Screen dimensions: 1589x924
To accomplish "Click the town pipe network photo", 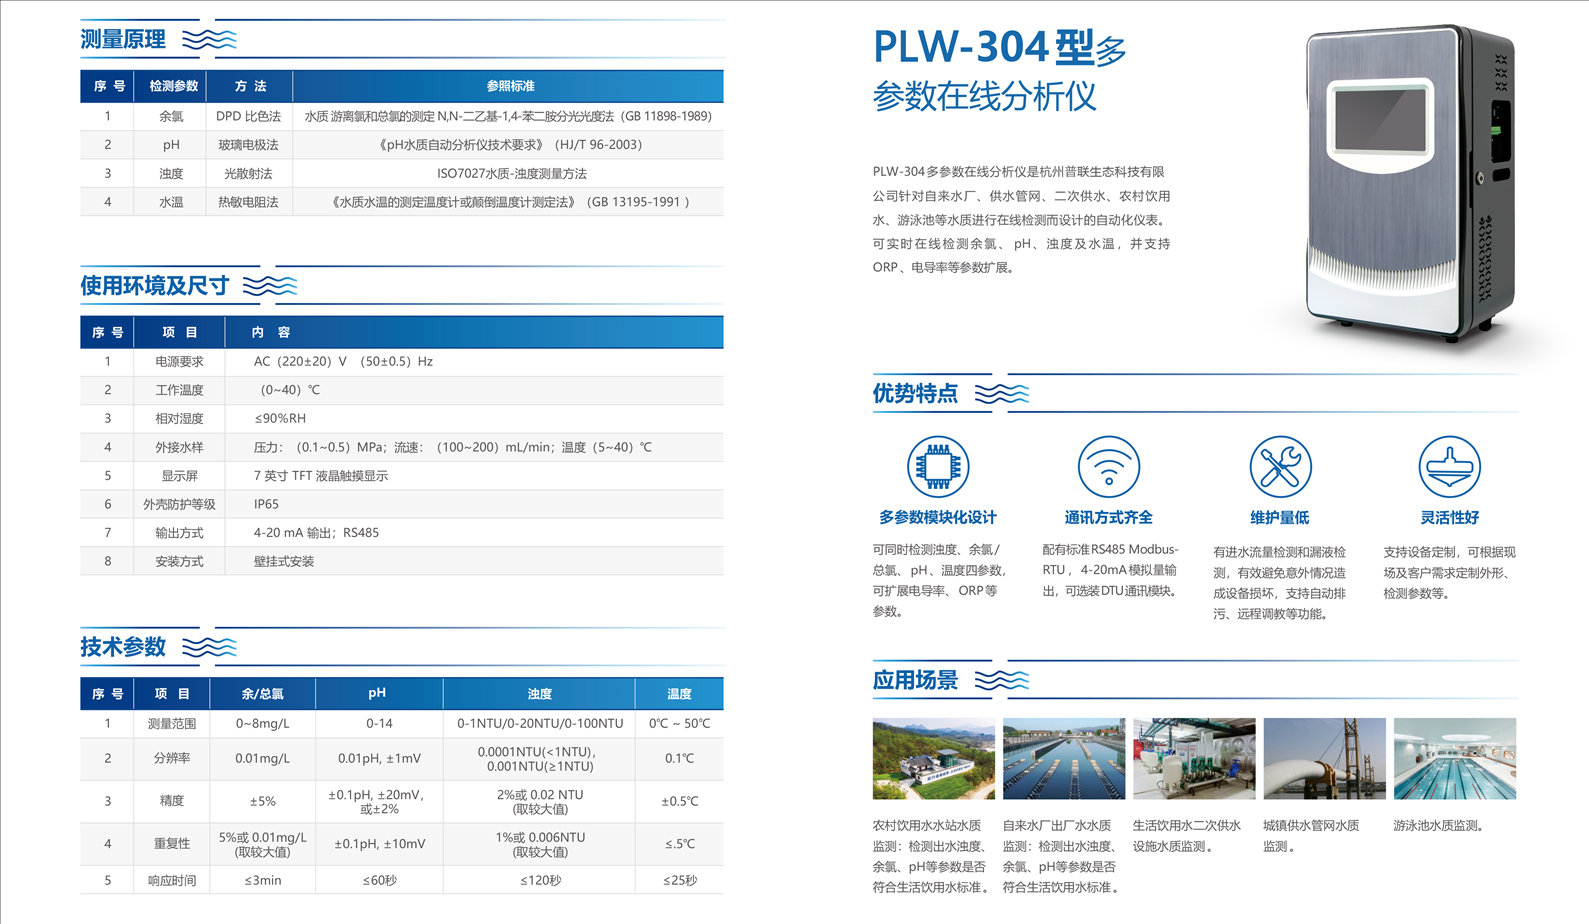I will [1325, 758].
